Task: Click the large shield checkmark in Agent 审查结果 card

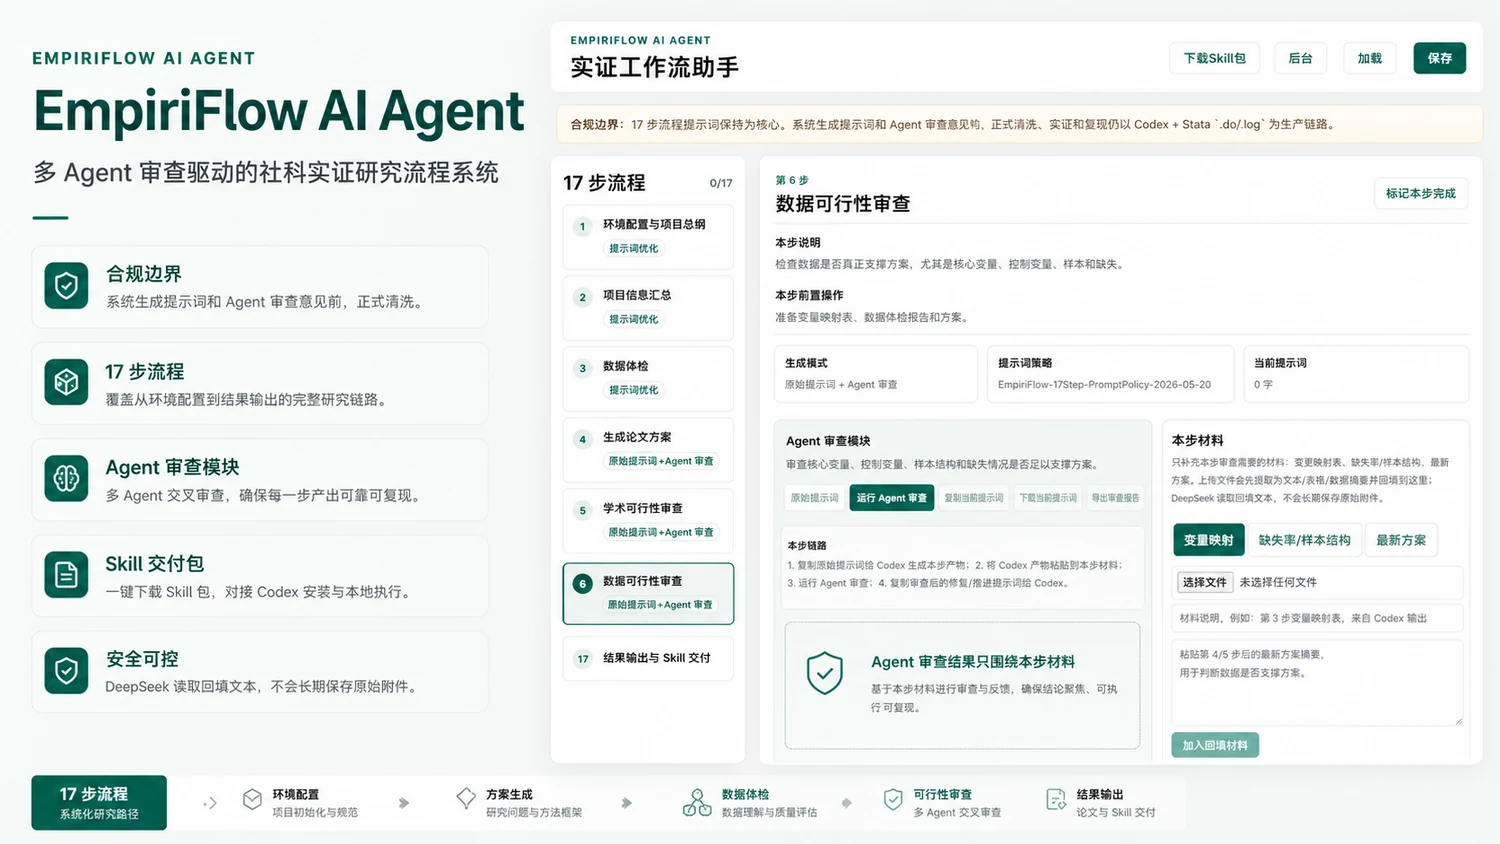Action: coord(825,673)
